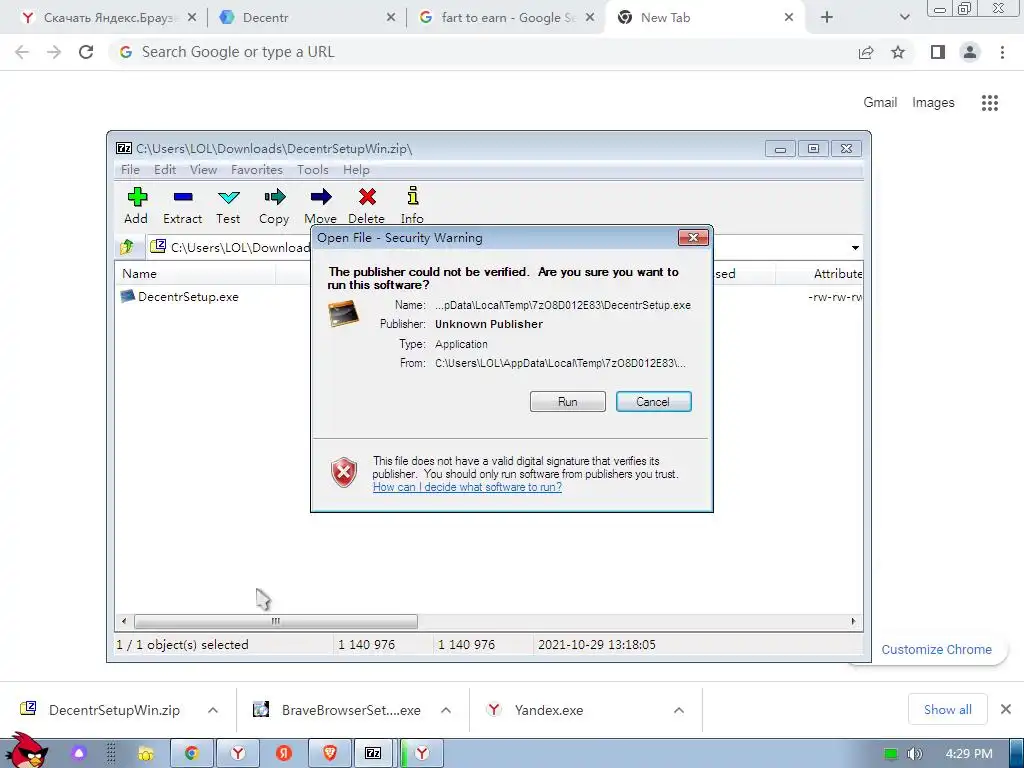Open the Edit menu in 7-Zip
The height and width of the screenshot is (768, 1024).
(165, 170)
